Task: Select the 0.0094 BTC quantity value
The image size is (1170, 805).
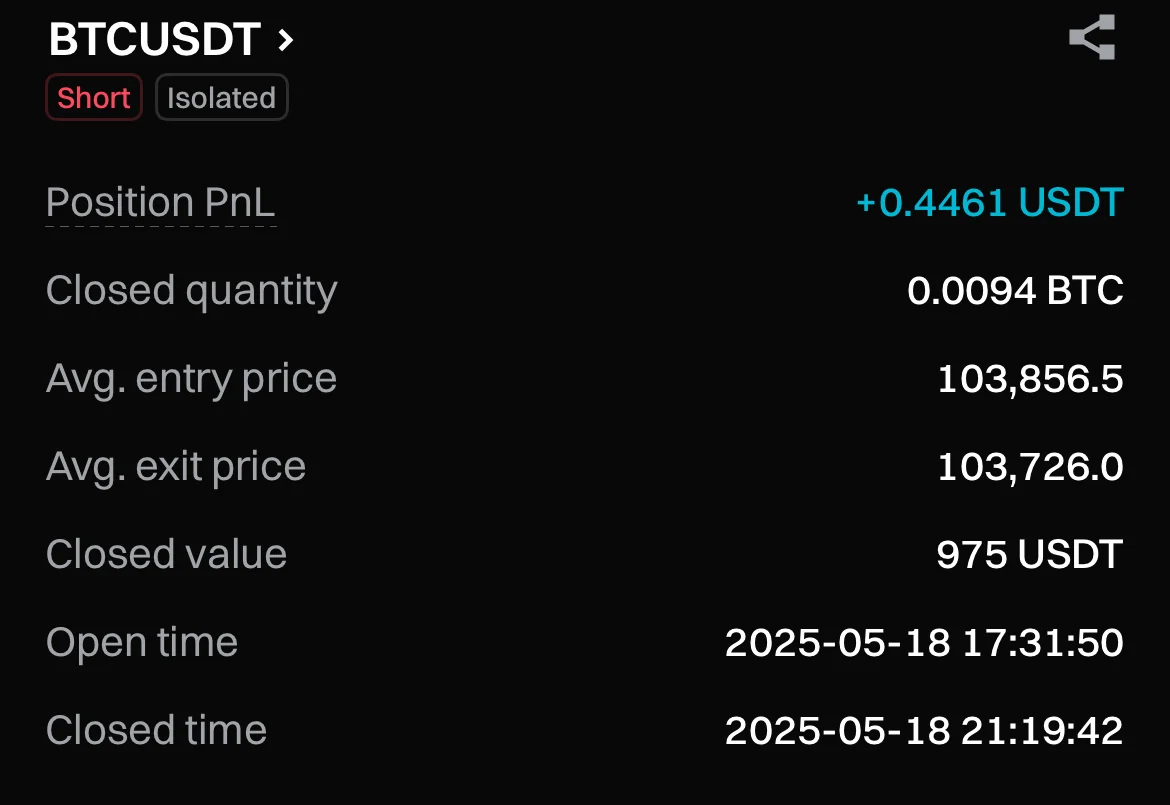Action: tap(1015, 291)
